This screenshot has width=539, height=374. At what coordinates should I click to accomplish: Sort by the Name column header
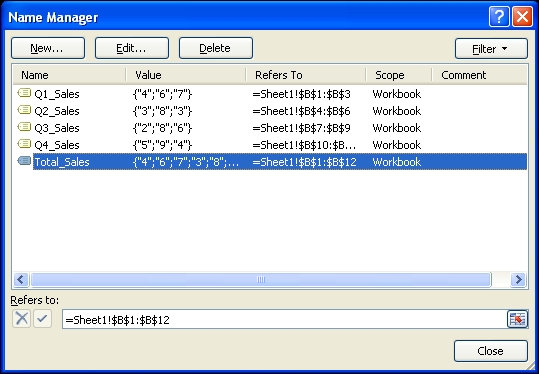[70, 75]
